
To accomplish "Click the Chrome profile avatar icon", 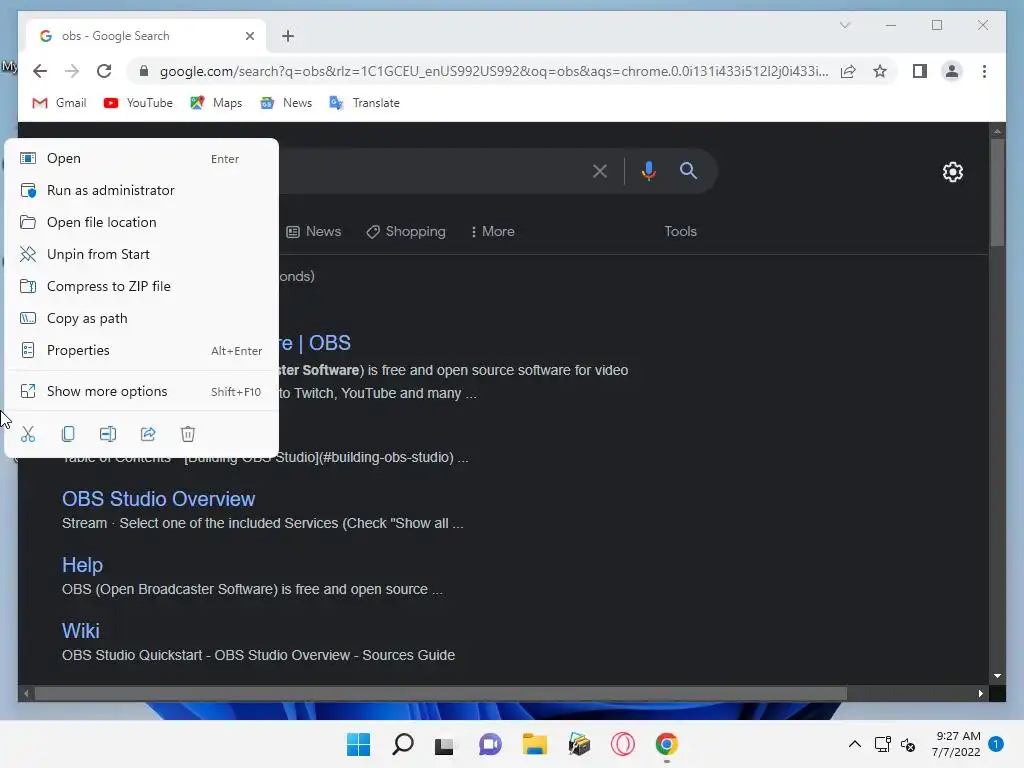I will [x=952, y=71].
